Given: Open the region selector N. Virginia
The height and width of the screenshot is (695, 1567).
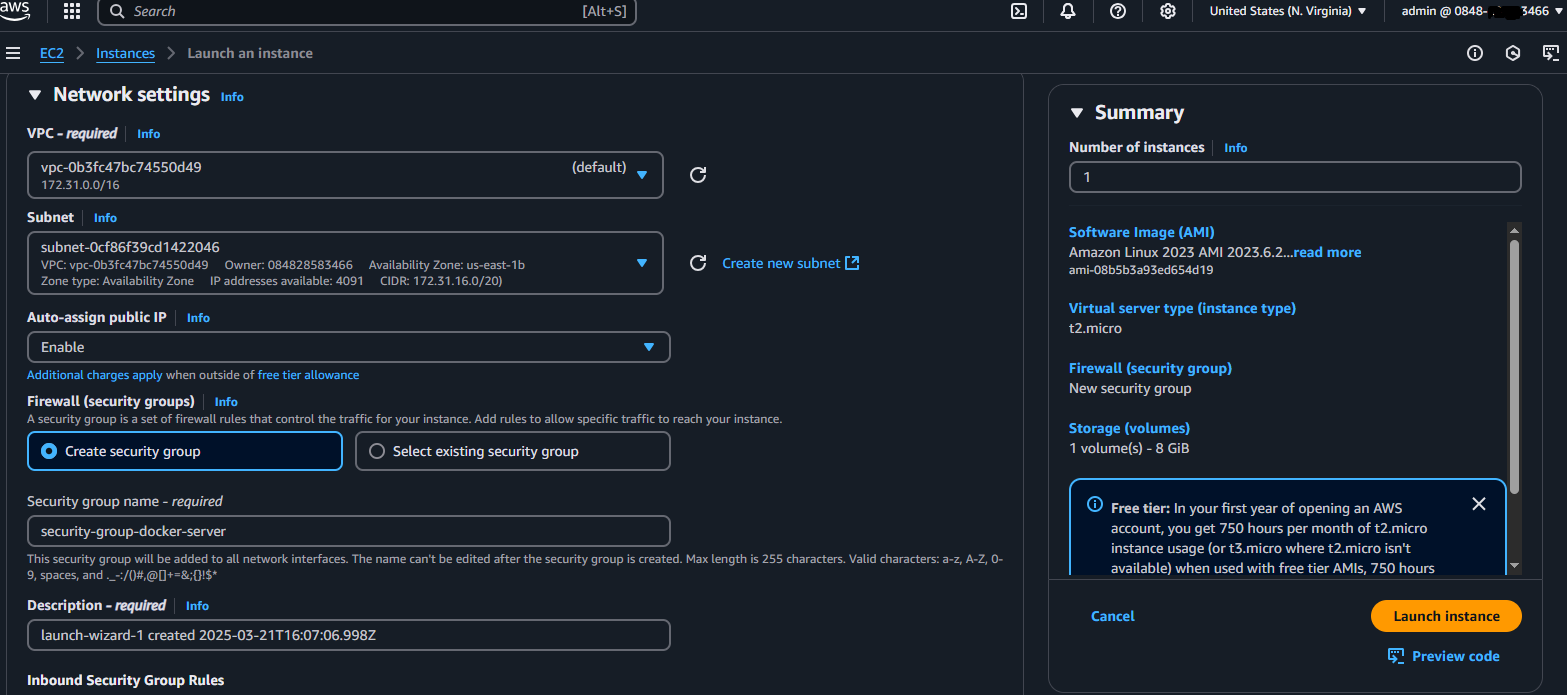Looking at the screenshot, I should 1288,11.
